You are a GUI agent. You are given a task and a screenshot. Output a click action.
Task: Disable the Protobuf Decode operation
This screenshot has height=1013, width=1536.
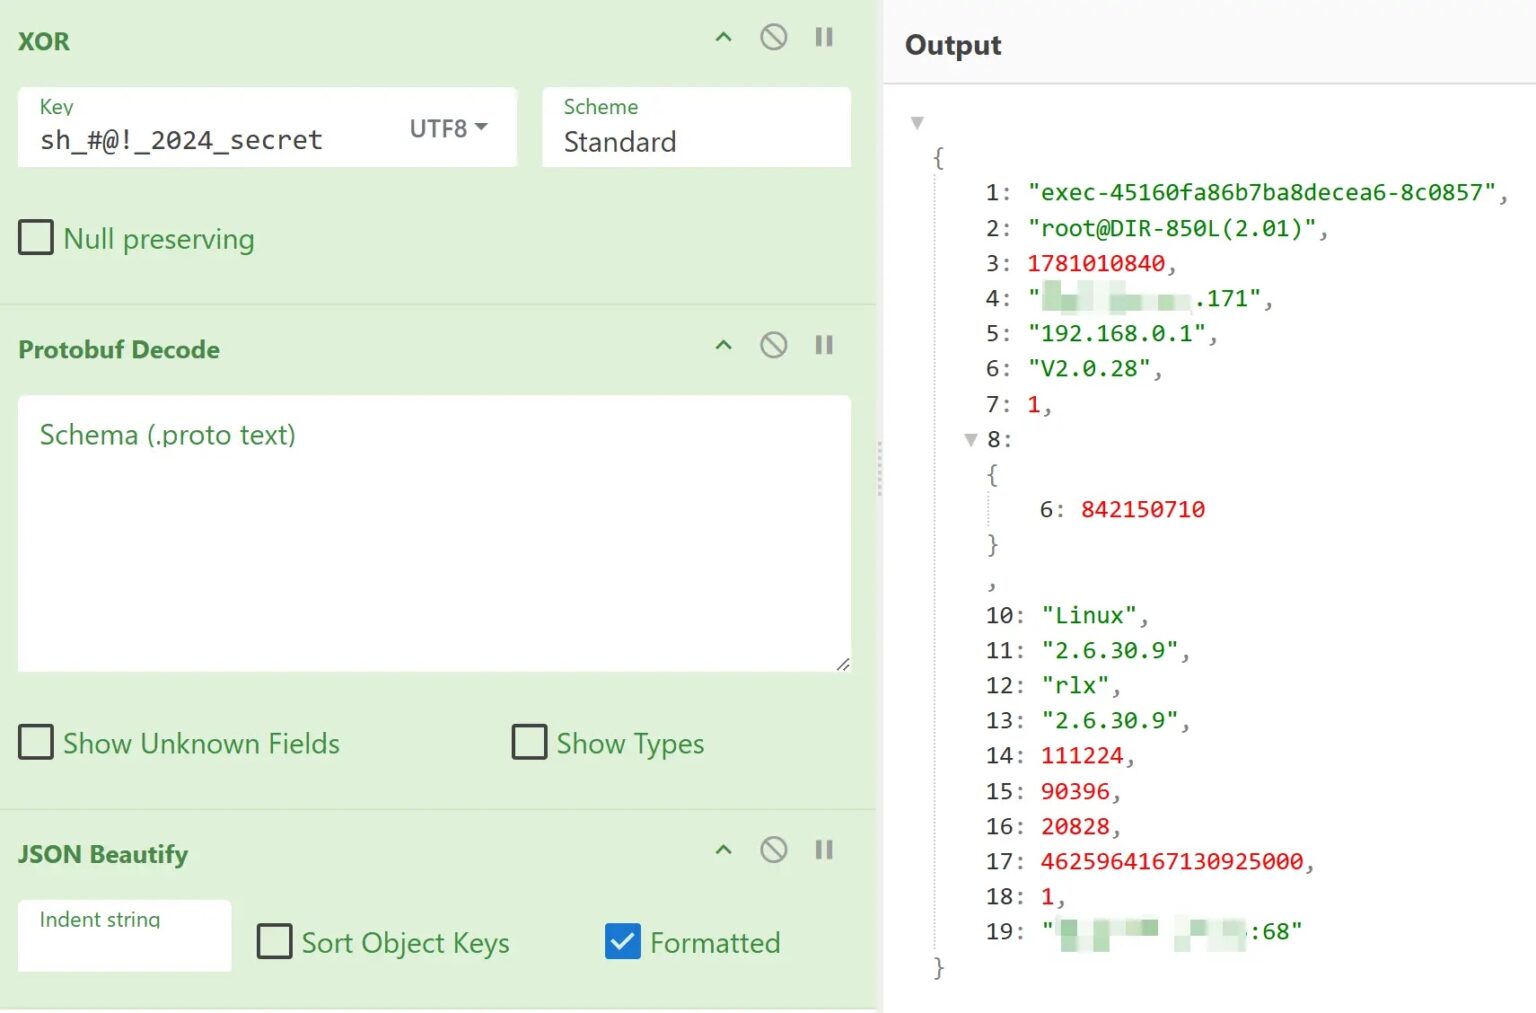(773, 346)
